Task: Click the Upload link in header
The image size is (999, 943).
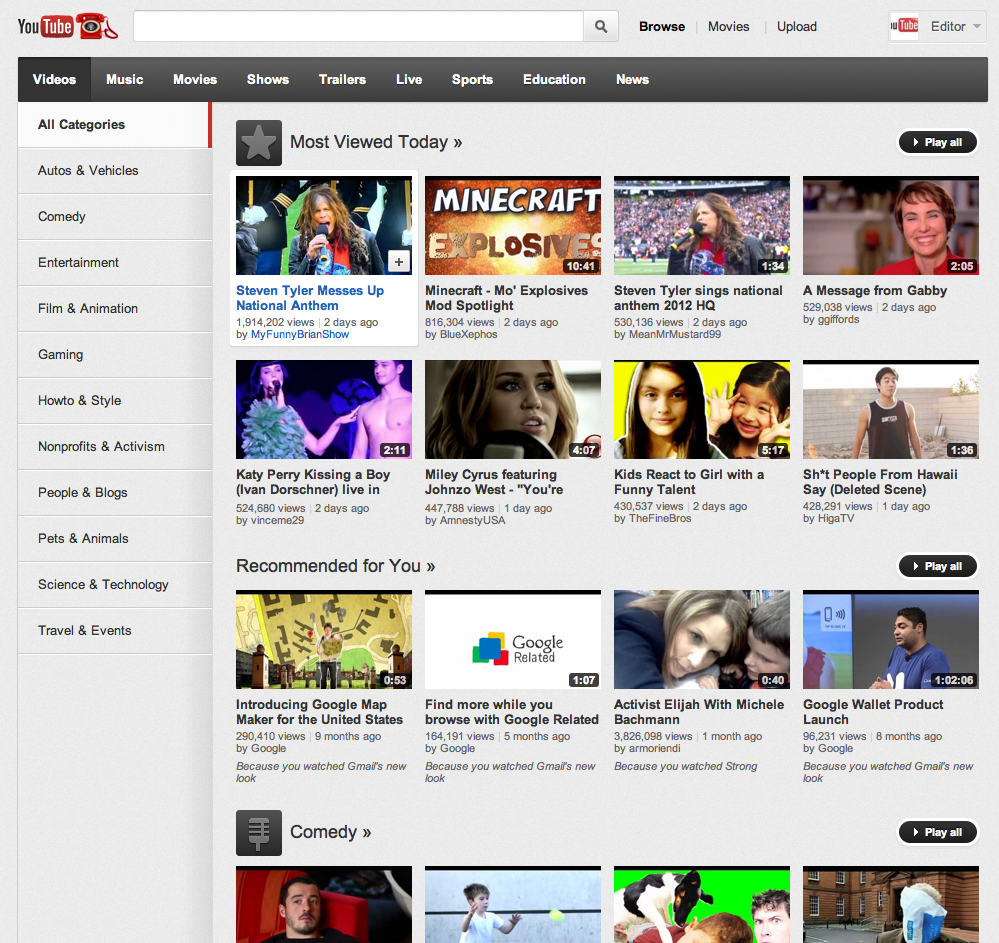Action: point(796,26)
